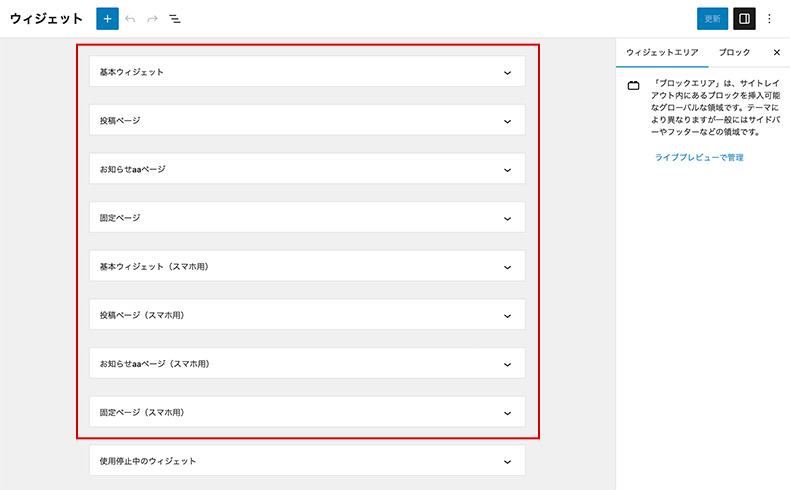
Task: Switch to the ウィジェットエリア tab
Action: click(658, 52)
